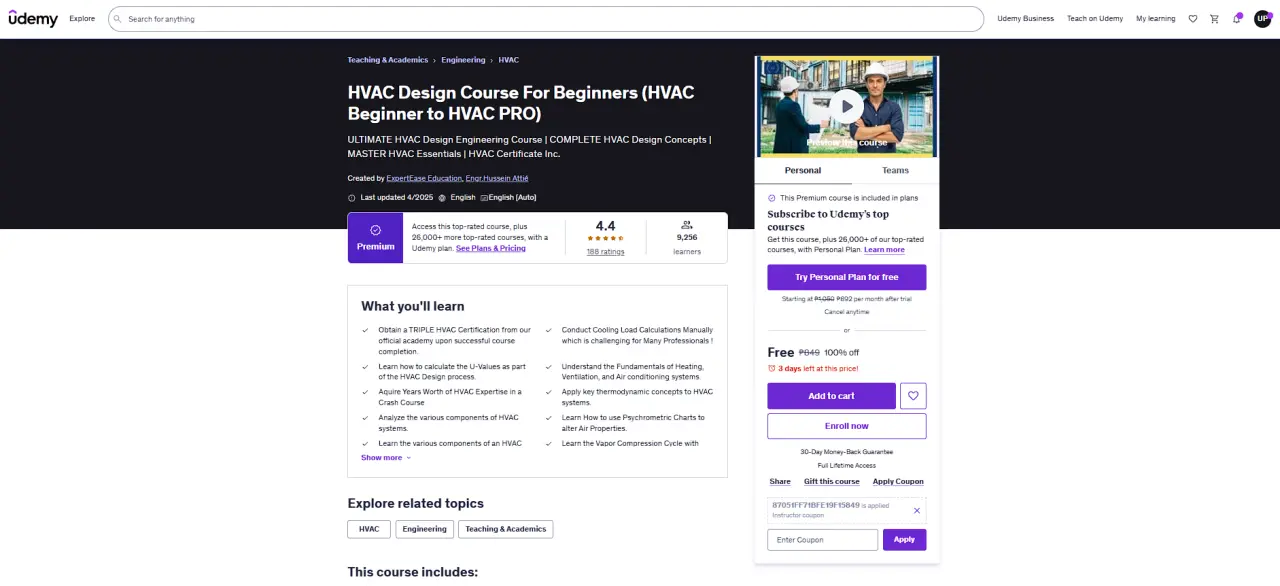This screenshot has width=1280, height=586.
Task: Click the Udemy logo
Action: coord(33,19)
